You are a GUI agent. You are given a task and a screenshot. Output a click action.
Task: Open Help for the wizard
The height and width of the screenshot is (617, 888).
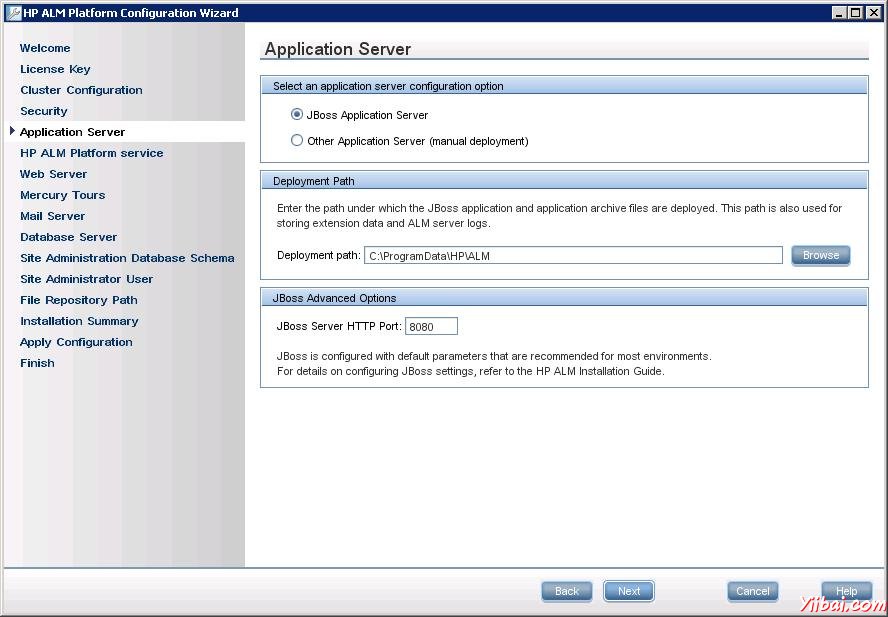point(846,591)
